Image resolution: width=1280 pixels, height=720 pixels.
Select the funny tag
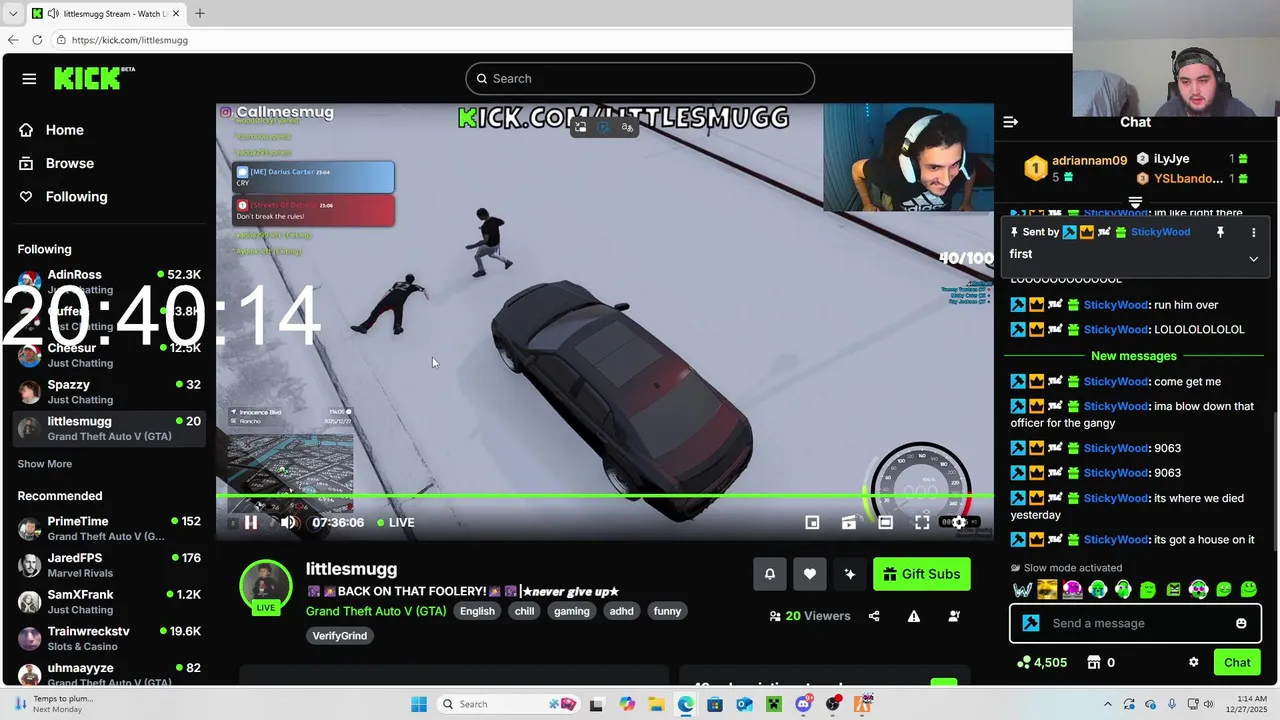pyautogui.click(x=667, y=611)
